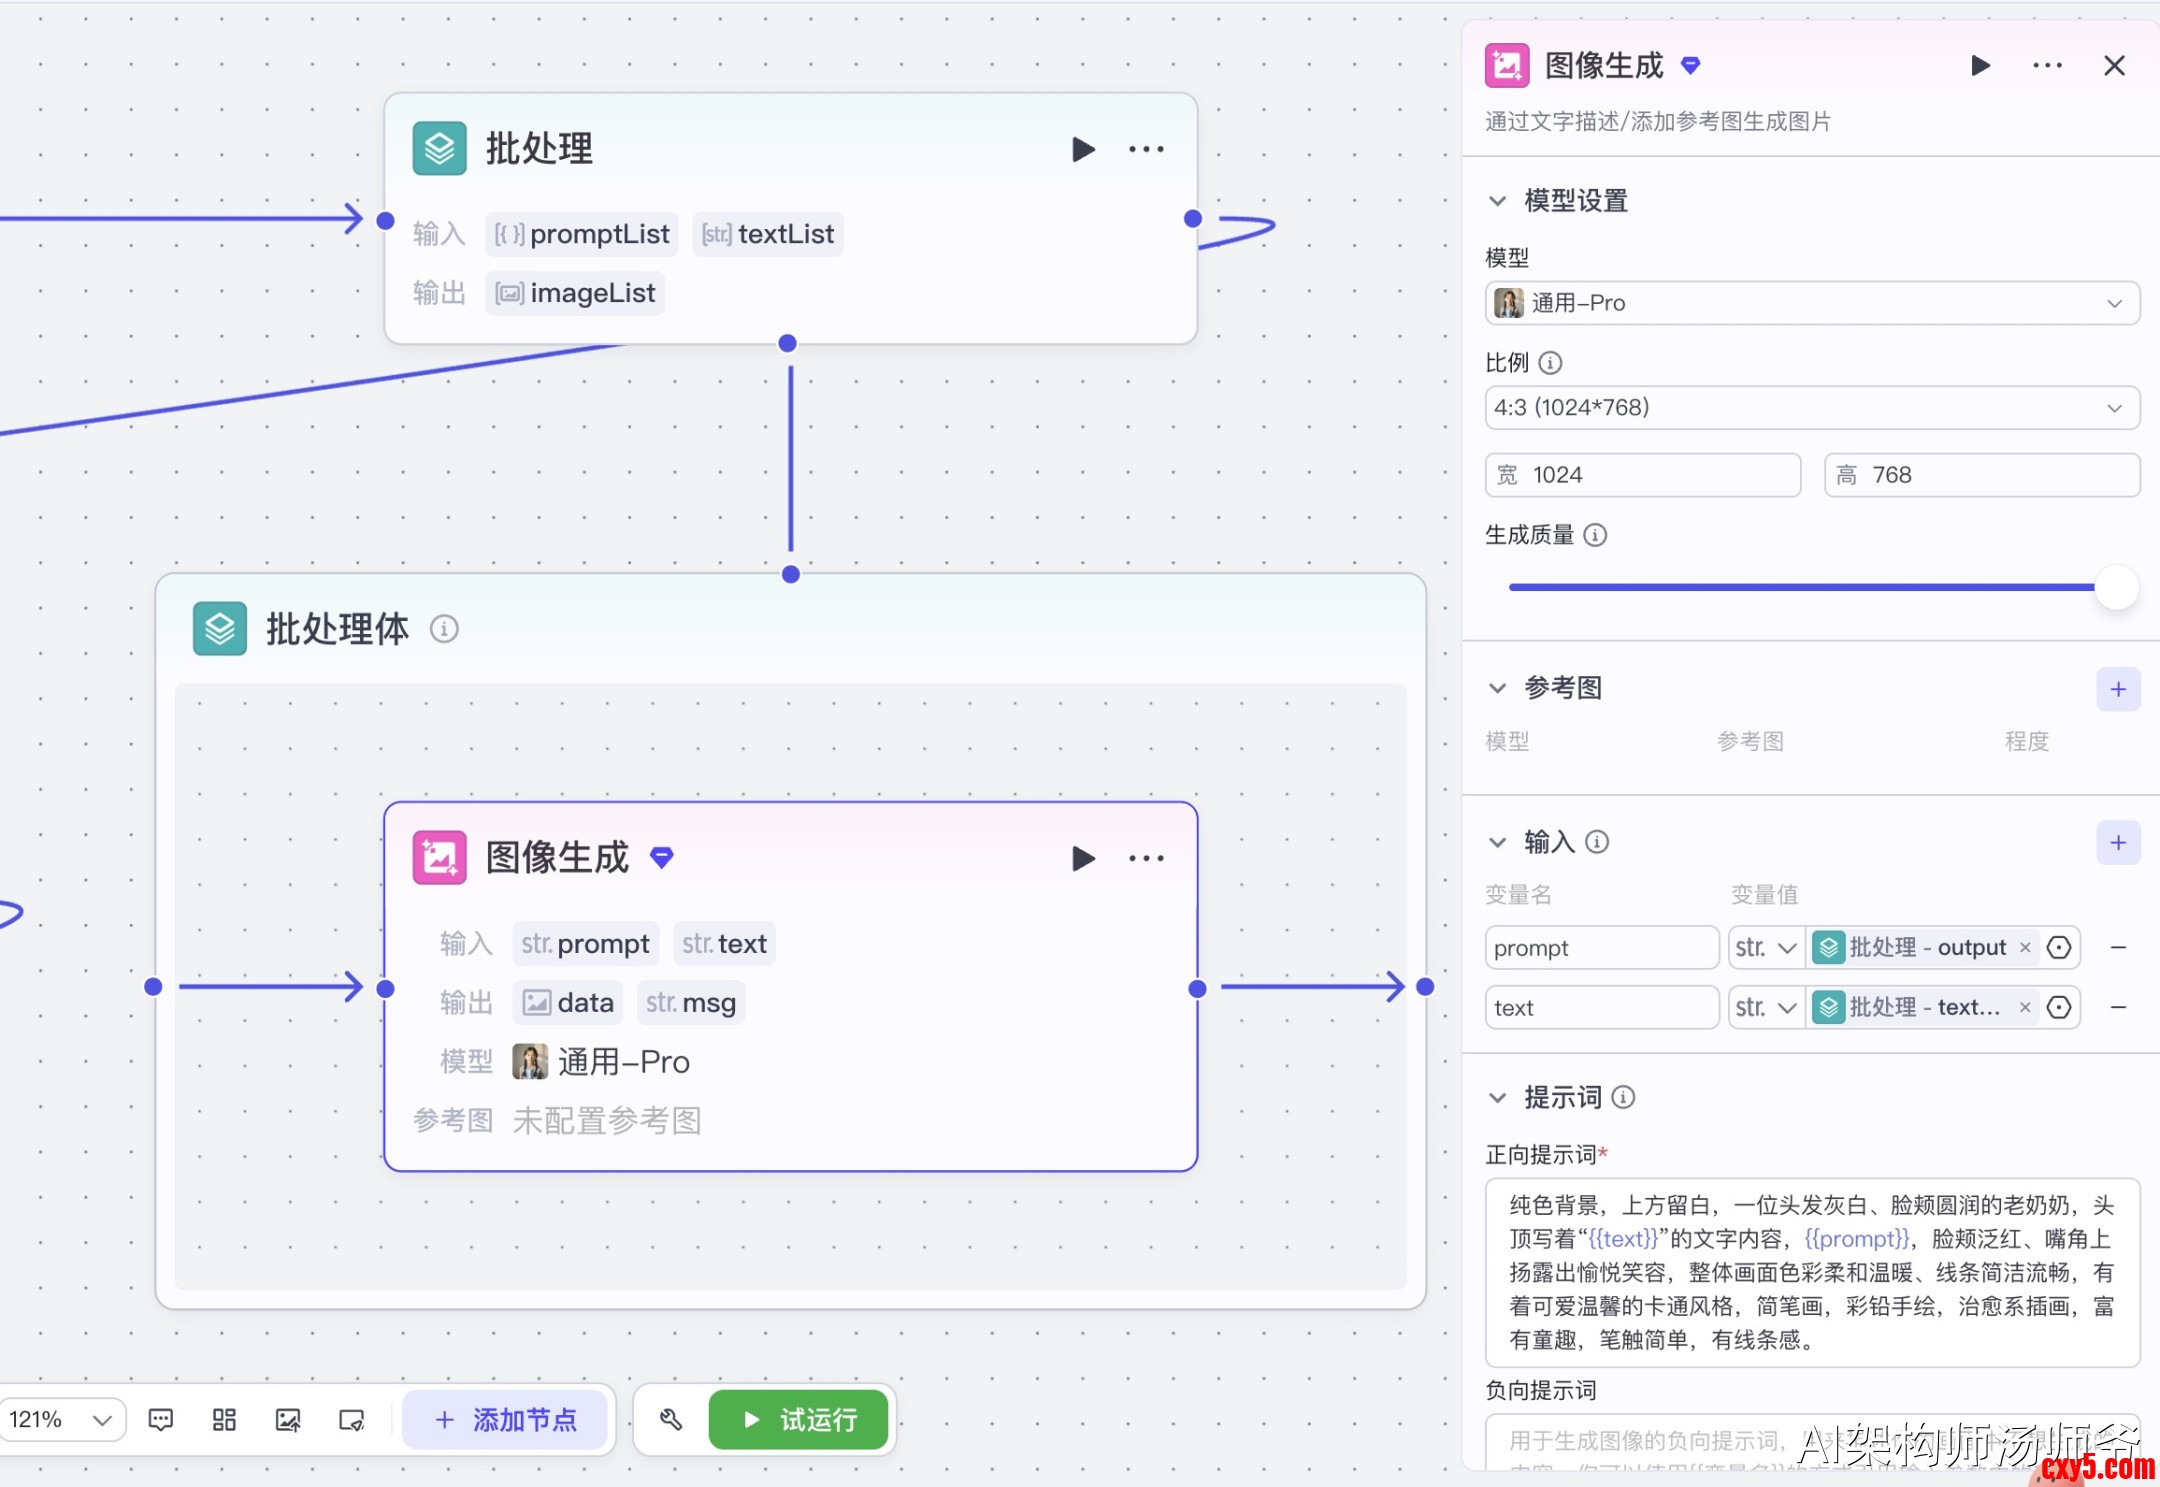The image size is (2160, 1487).
Task: Open the zoom level dropdown showing 121%
Action: click(60, 1420)
